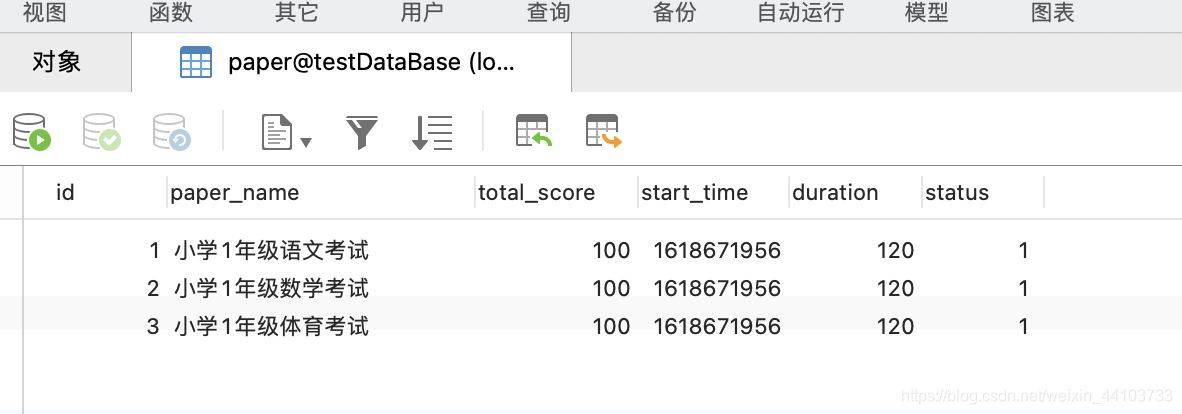The height and width of the screenshot is (414, 1182).
Task: Click status value in 数学考试 row
Action: tap(1023, 288)
